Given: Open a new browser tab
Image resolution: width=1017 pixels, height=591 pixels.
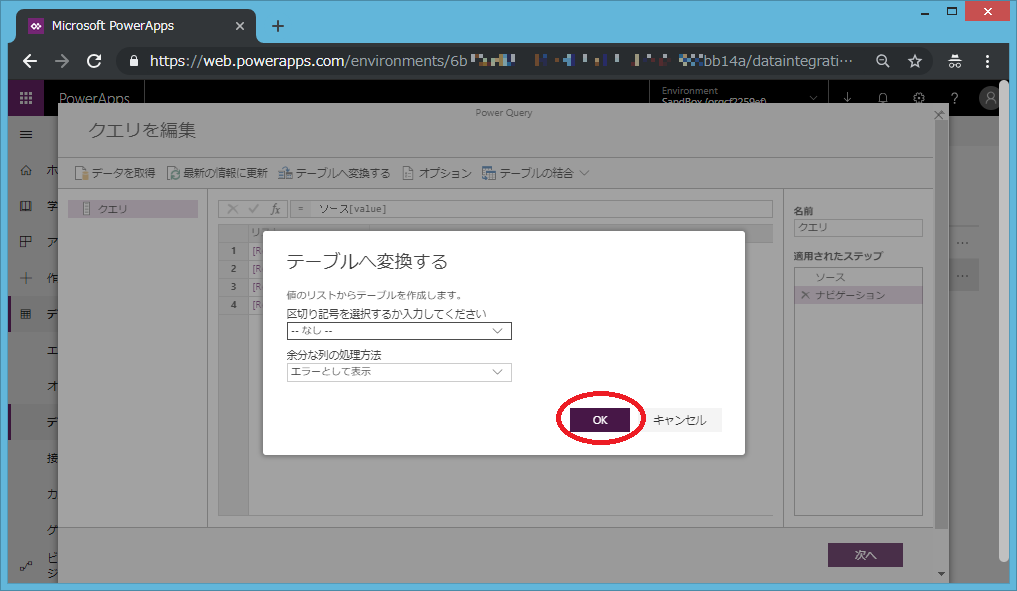Looking at the screenshot, I should pyautogui.click(x=278, y=26).
